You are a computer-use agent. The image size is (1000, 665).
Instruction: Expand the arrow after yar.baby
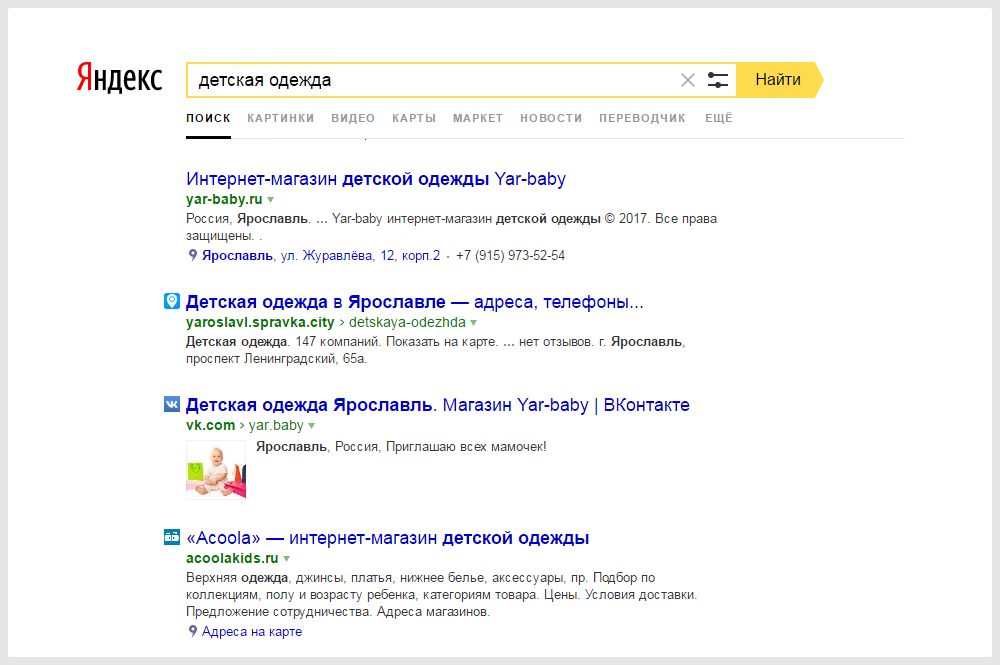311,426
